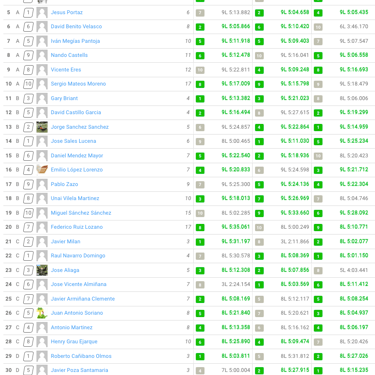Image resolution: width=375 pixels, height=375 pixels.
Task: Click the lap time 8L 5:04.746
Action: tap(354, 198)
